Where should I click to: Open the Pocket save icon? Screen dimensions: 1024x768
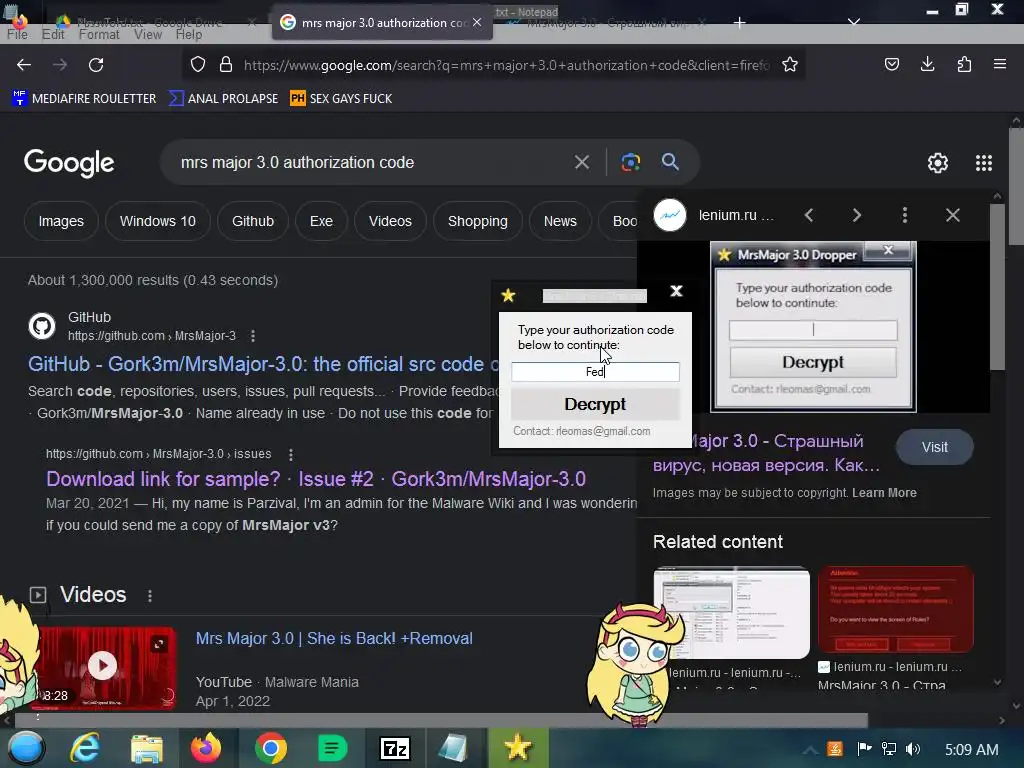coord(891,64)
